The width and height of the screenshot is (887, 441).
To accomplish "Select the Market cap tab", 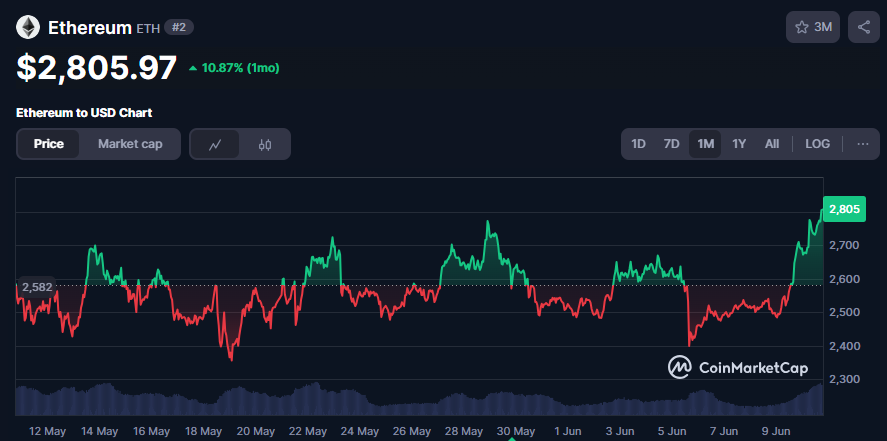I will [x=130, y=144].
